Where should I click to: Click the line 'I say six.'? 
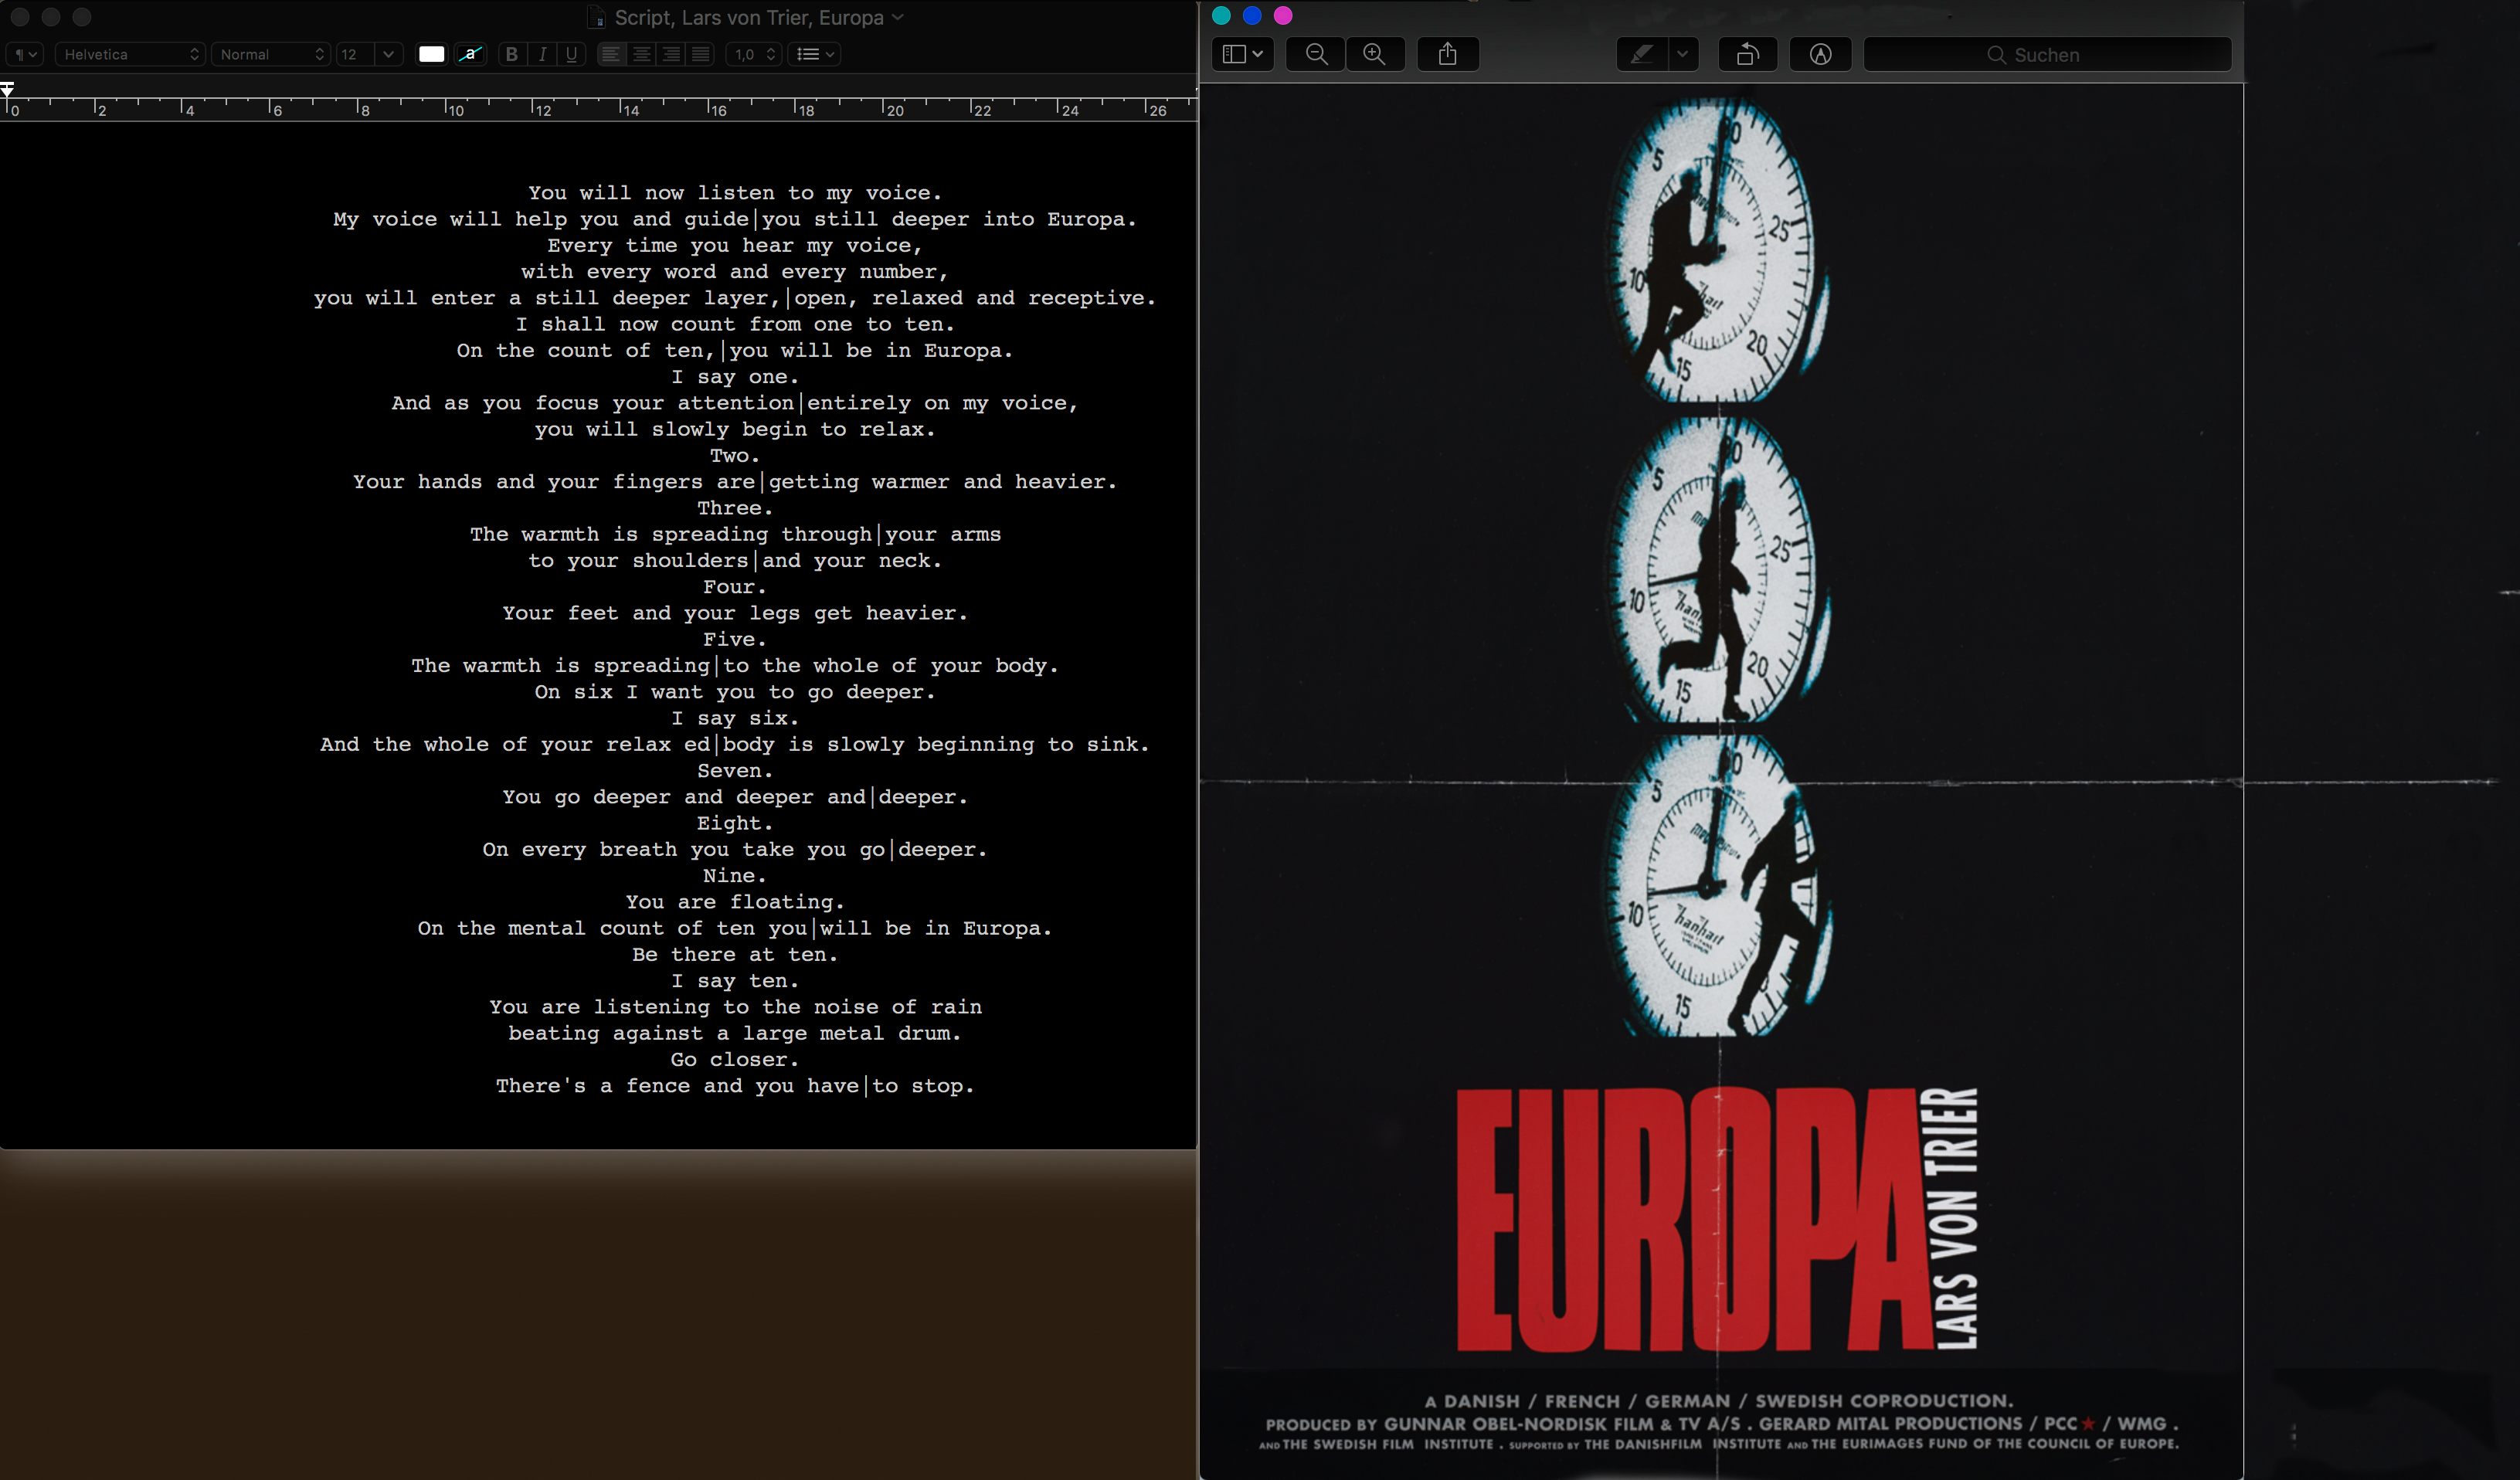pos(735,718)
